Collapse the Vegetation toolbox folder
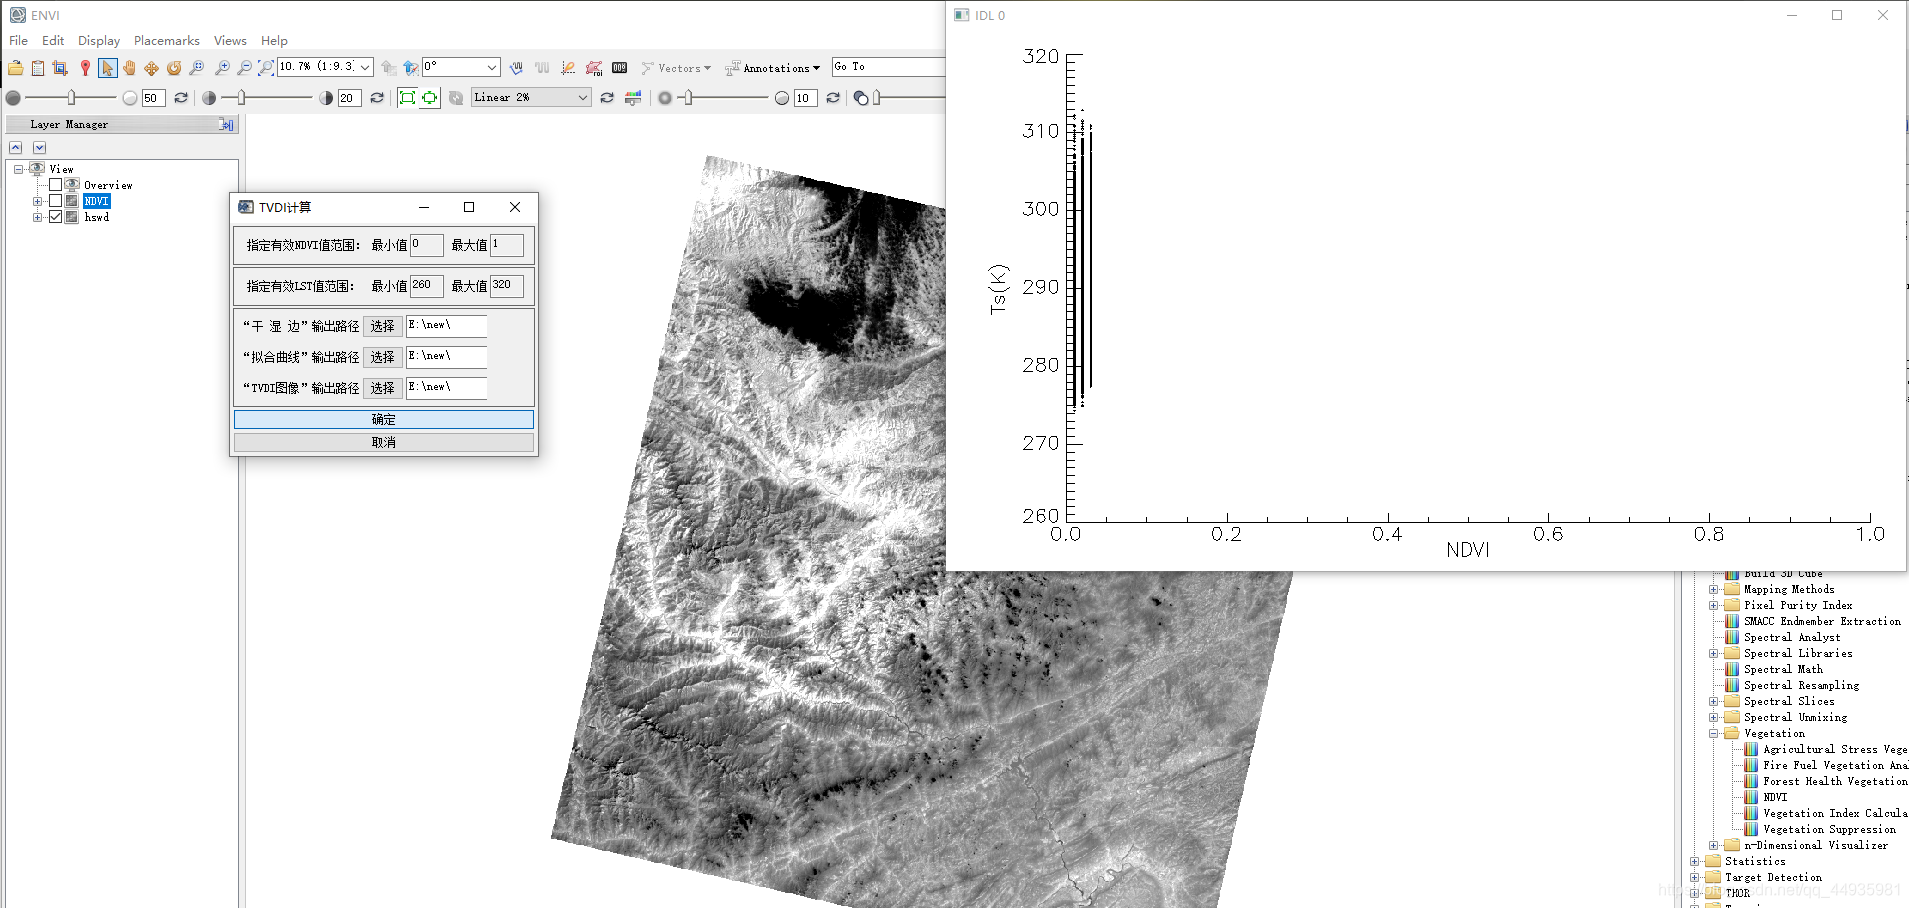Screen dimensions: 1909x908 coord(1714,733)
